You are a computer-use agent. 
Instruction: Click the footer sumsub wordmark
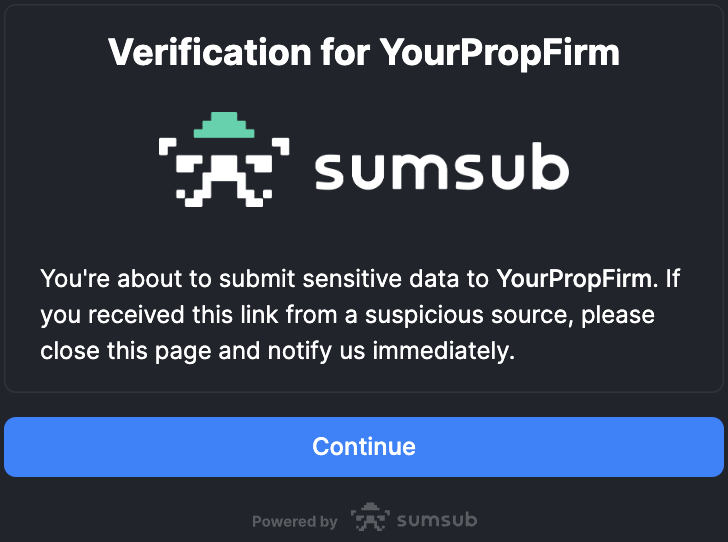pyautogui.click(x=437, y=520)
